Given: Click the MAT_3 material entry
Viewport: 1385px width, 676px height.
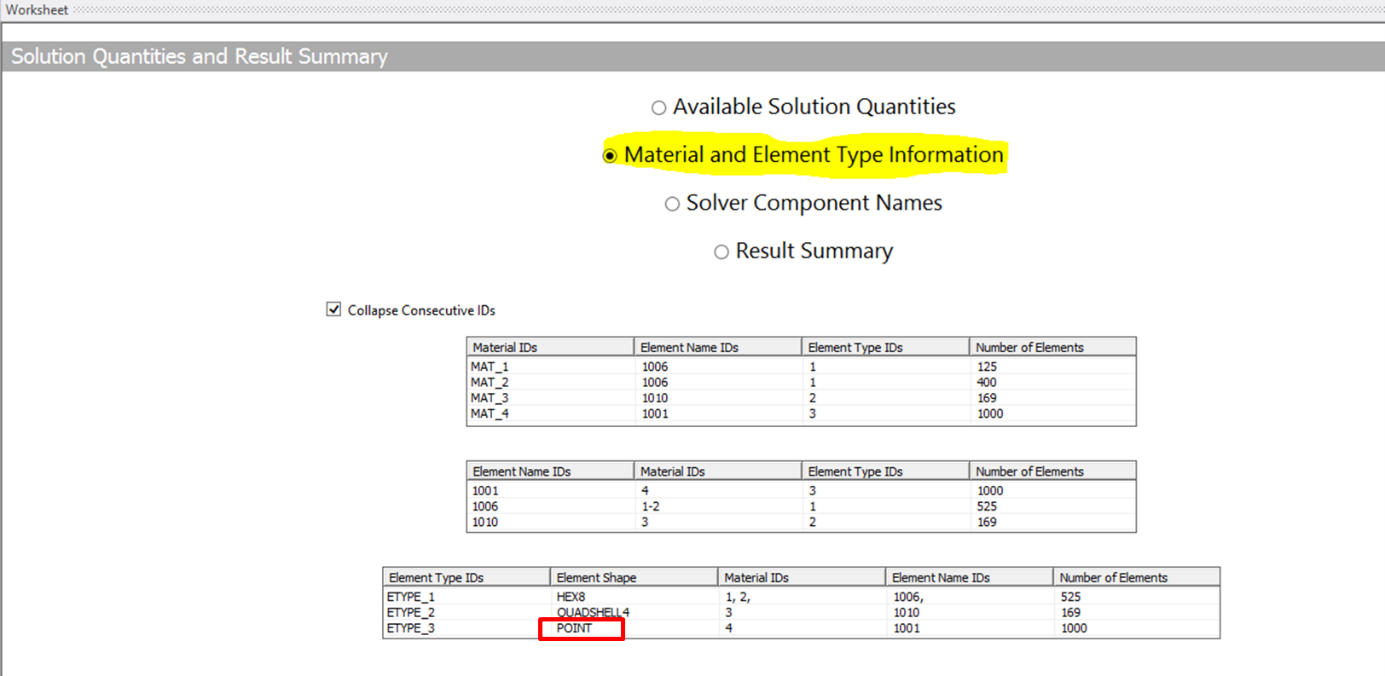Looking at the screenshot, I should click(490, 398).
